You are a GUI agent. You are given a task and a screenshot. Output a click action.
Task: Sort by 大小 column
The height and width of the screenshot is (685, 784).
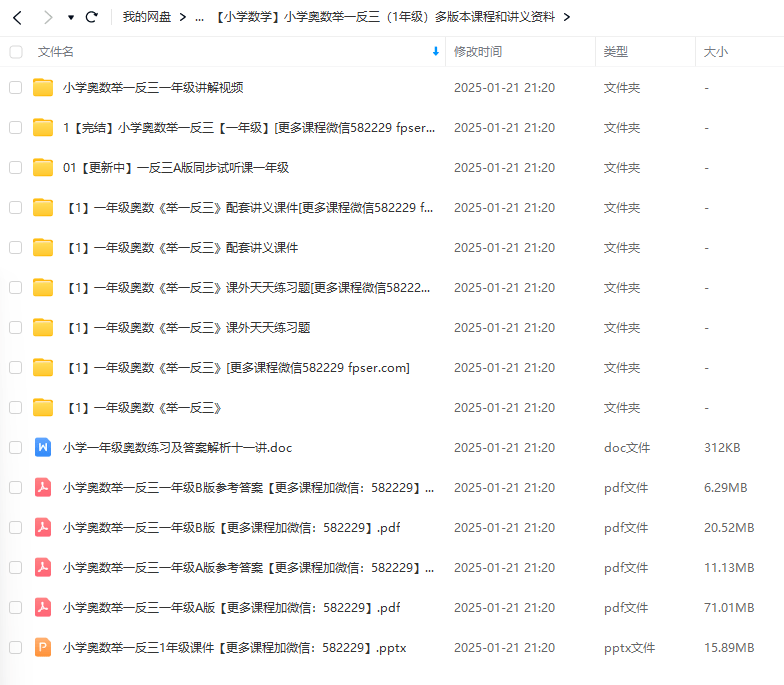point(716,52)
